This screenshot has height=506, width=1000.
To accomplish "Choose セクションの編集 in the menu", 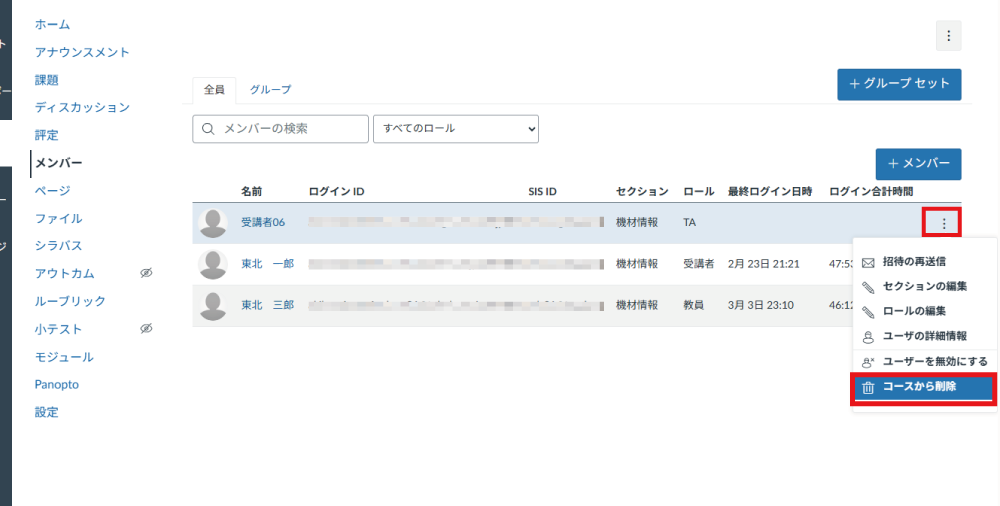I will [924, 286].
